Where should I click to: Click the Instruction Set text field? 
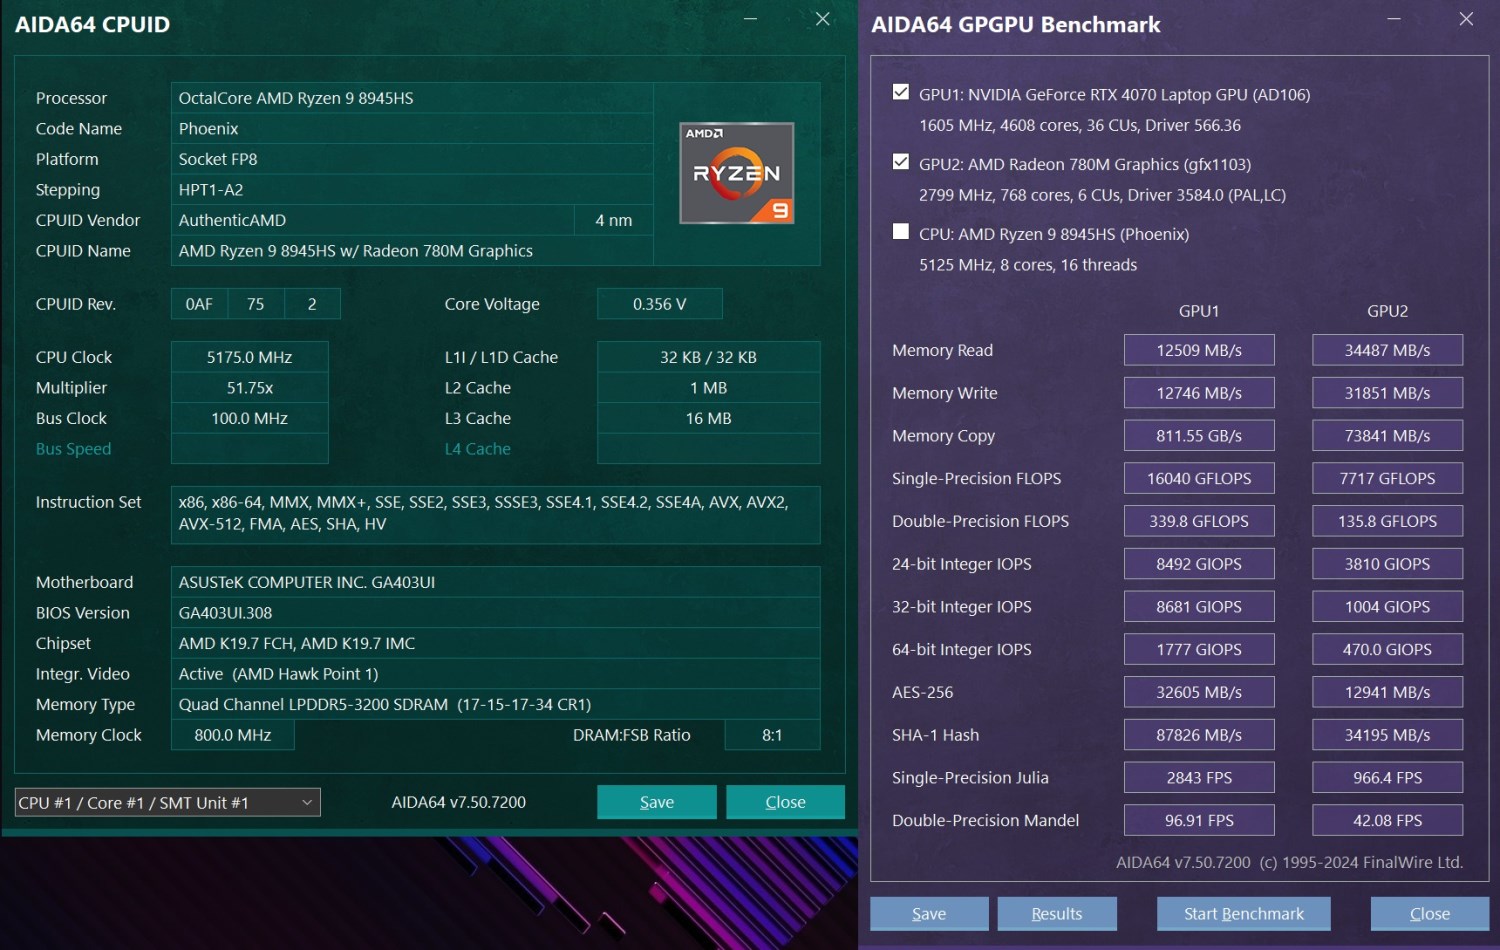[x=495, y=513]
